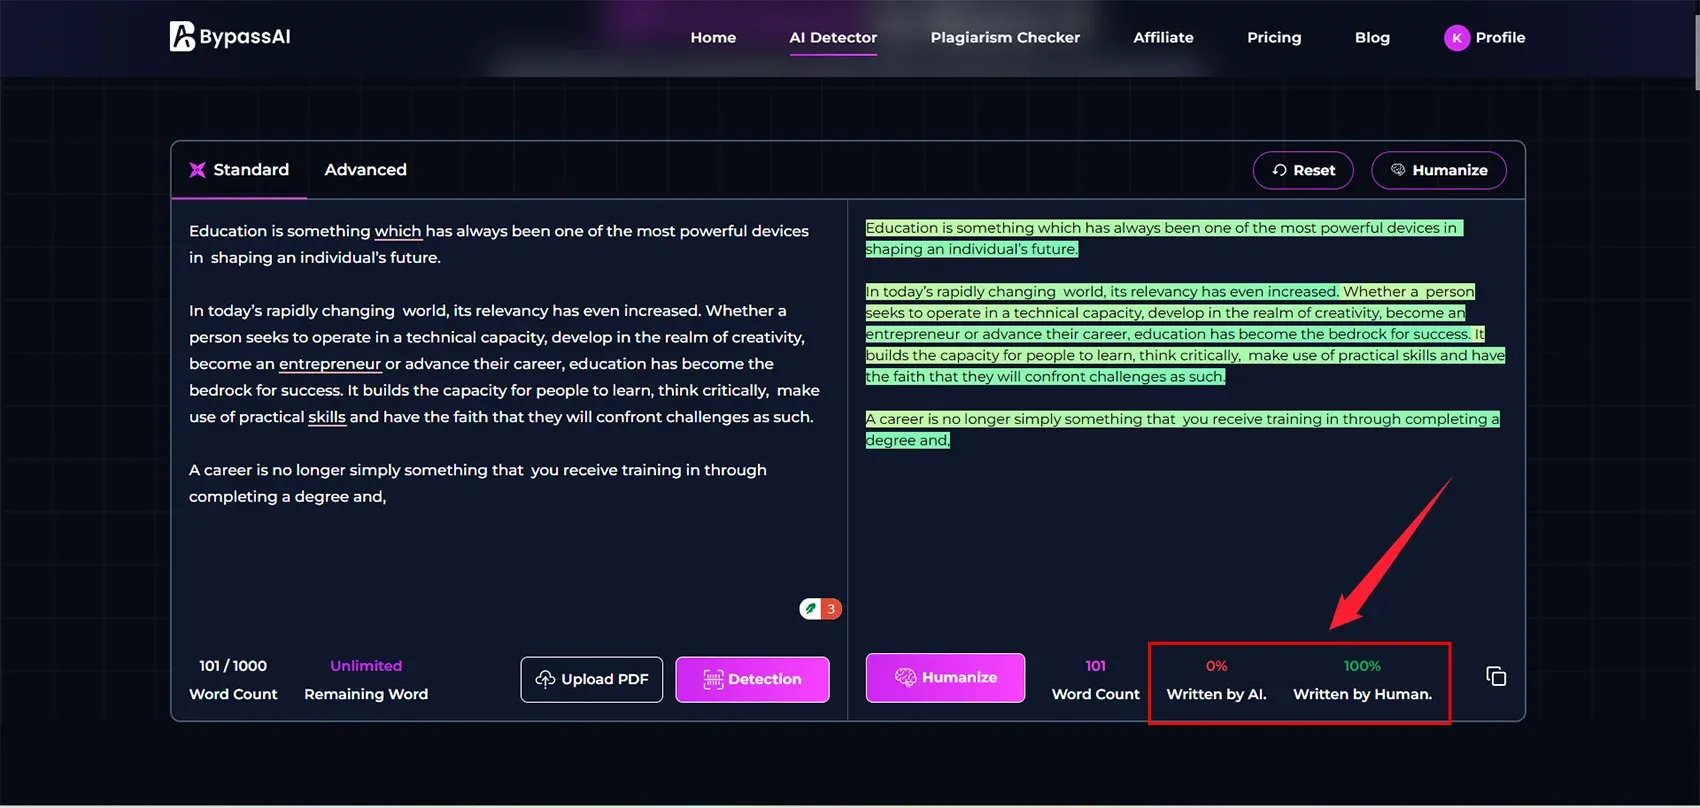The height and width of the screenshot is (808, 1700).
Task: Switch to the Advanced tab
Action: (365, 170)
